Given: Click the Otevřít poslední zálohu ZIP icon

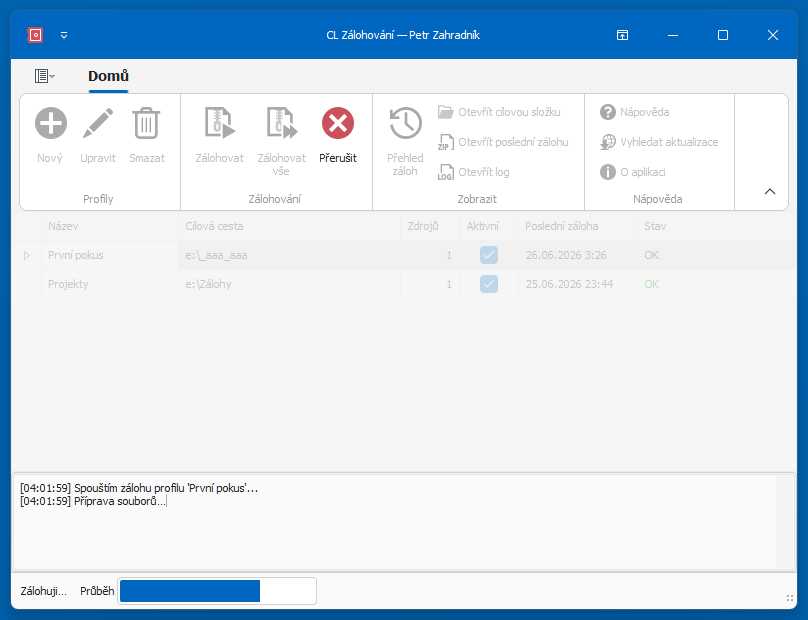Looking at the screenshot, I should point(445,142).
